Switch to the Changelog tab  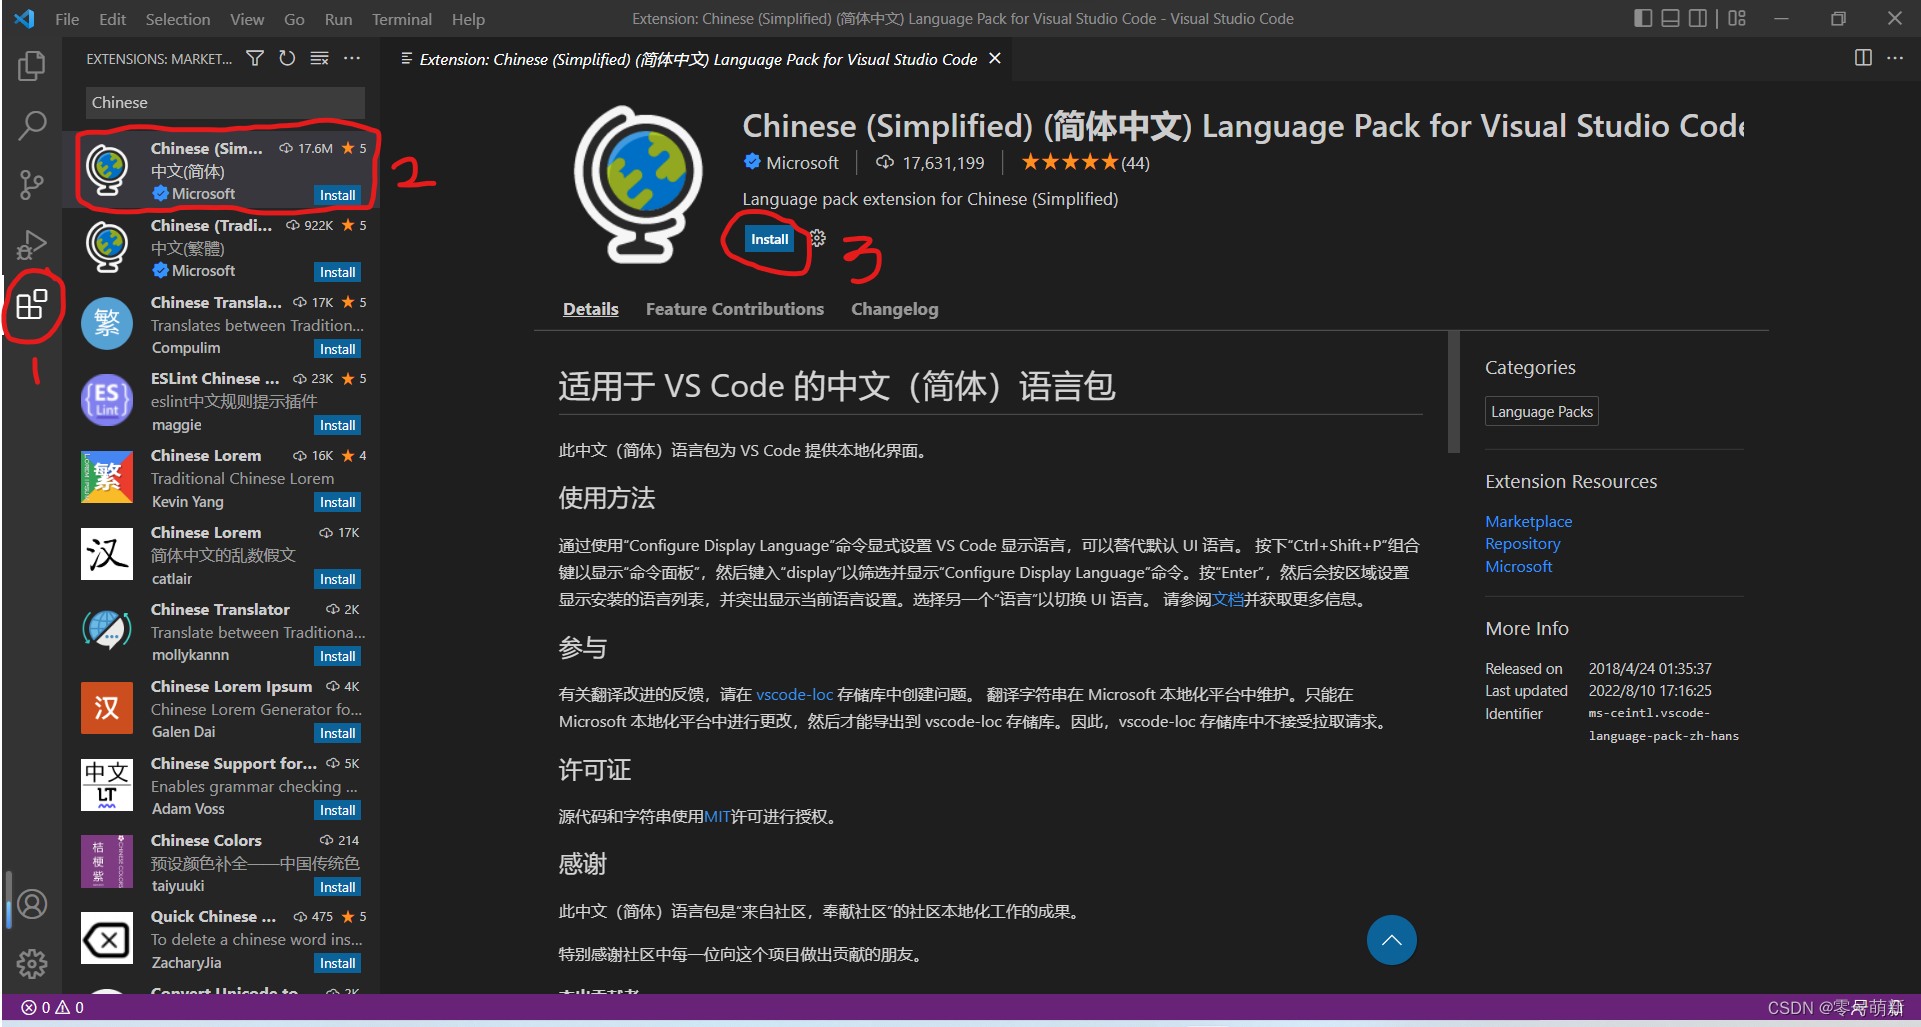(894, 309)
